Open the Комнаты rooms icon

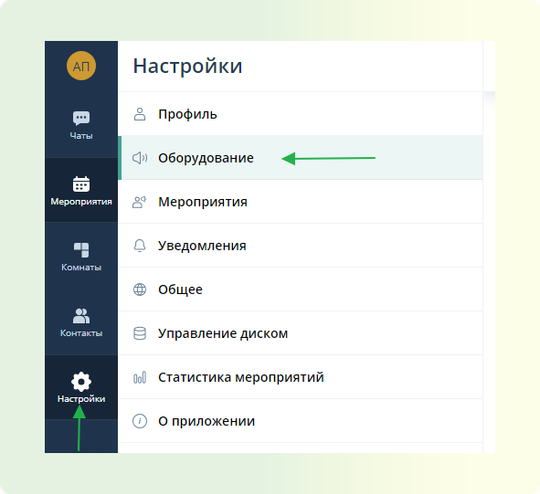click(81, 250)
